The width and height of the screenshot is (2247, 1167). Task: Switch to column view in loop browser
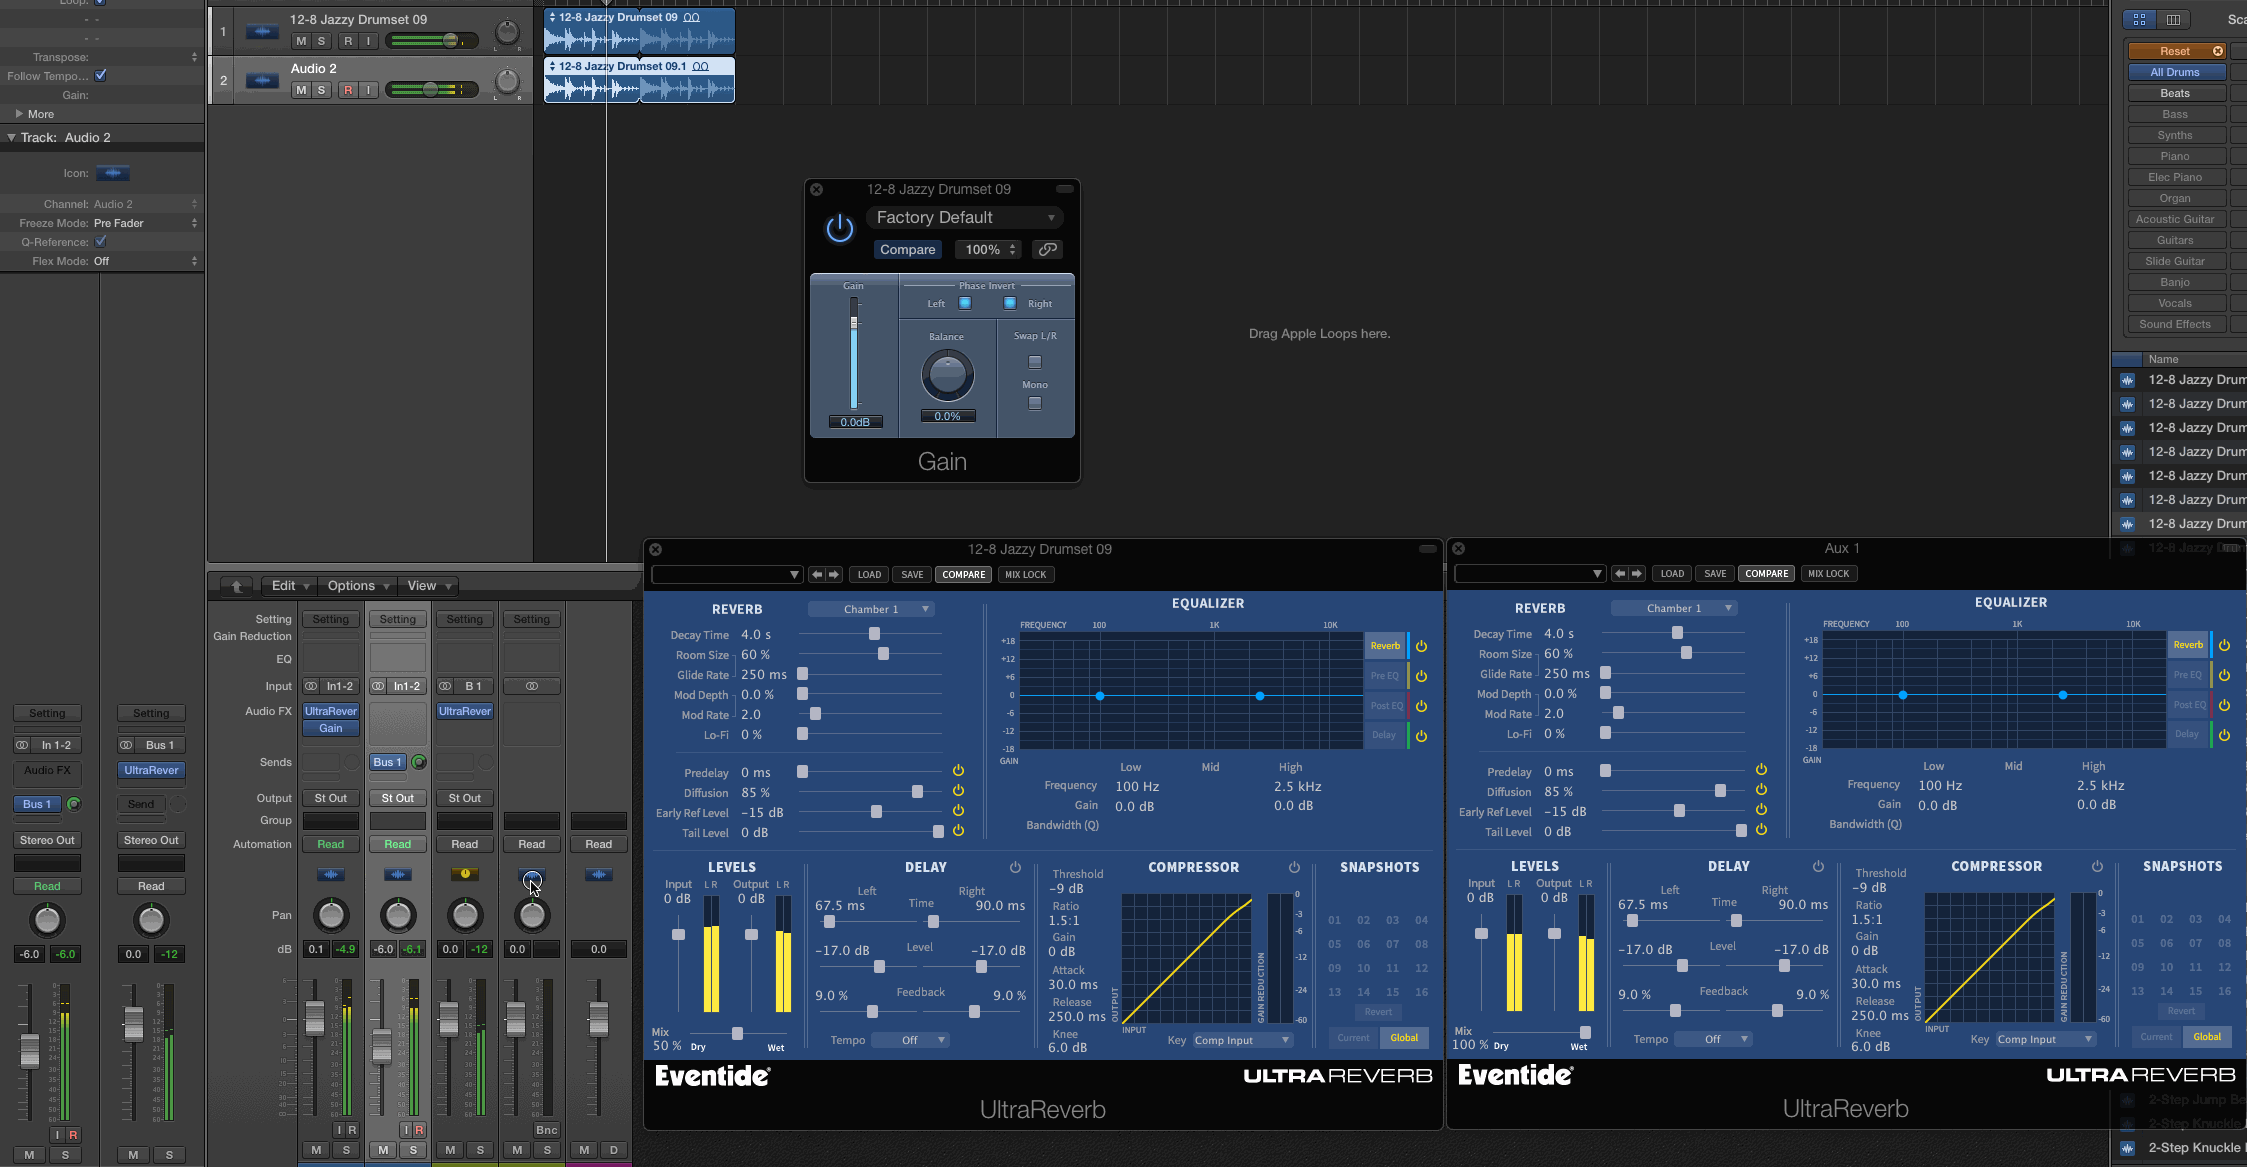pos(2172,20)
